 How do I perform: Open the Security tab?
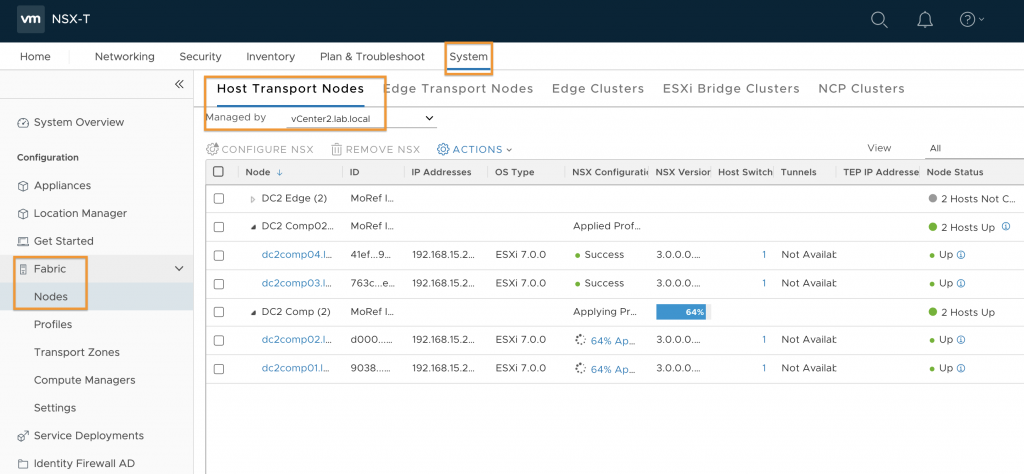tap(200, 57)
